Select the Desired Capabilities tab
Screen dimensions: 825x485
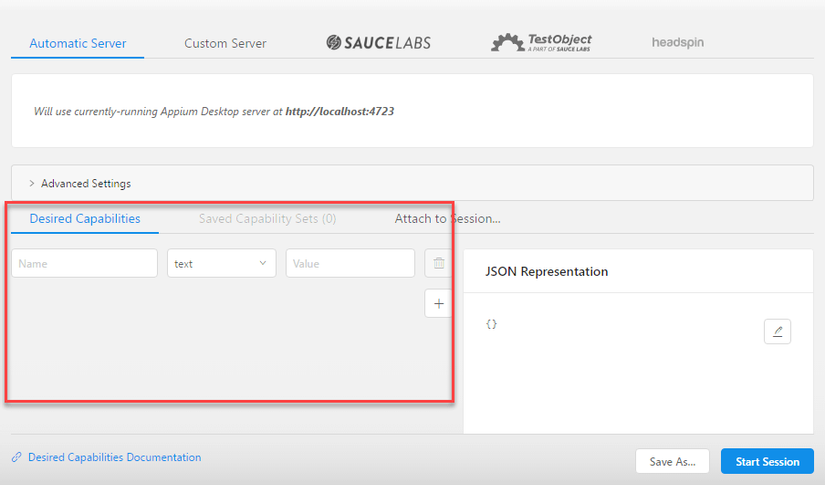pyautogui.click(x=85, y=219)
